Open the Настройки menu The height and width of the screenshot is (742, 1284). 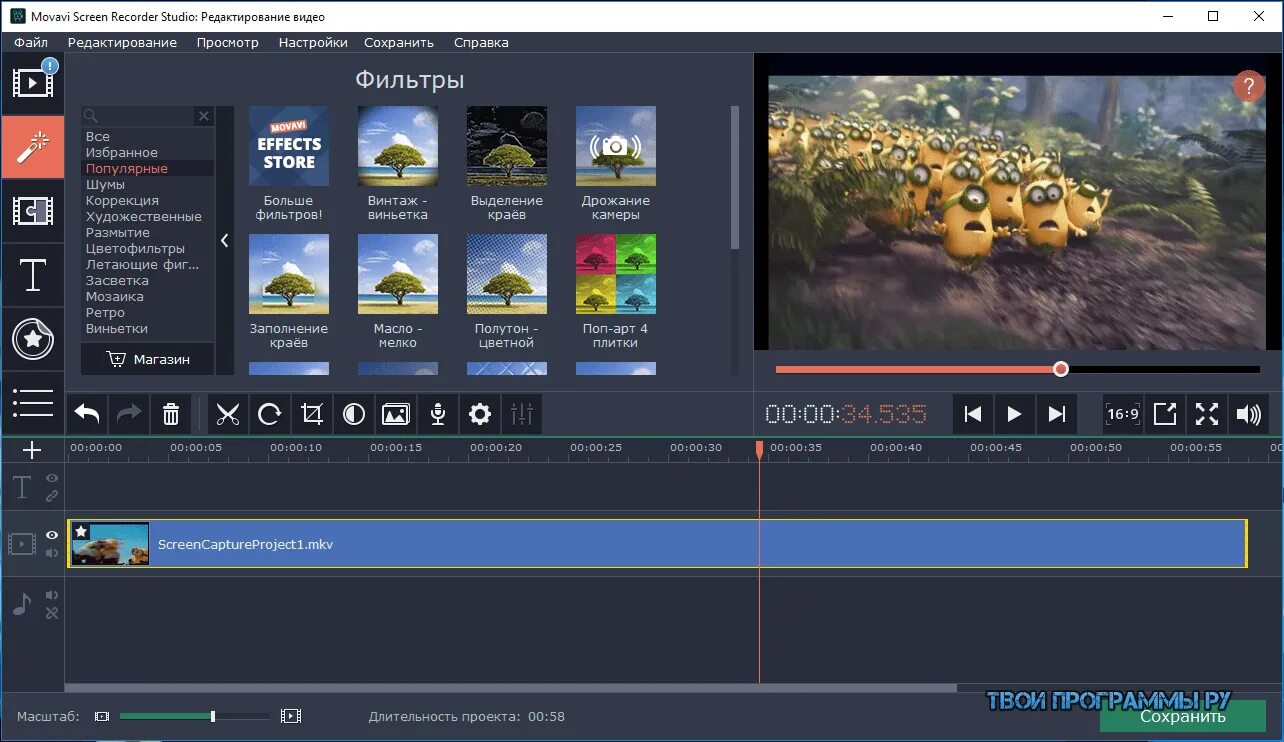313,42
